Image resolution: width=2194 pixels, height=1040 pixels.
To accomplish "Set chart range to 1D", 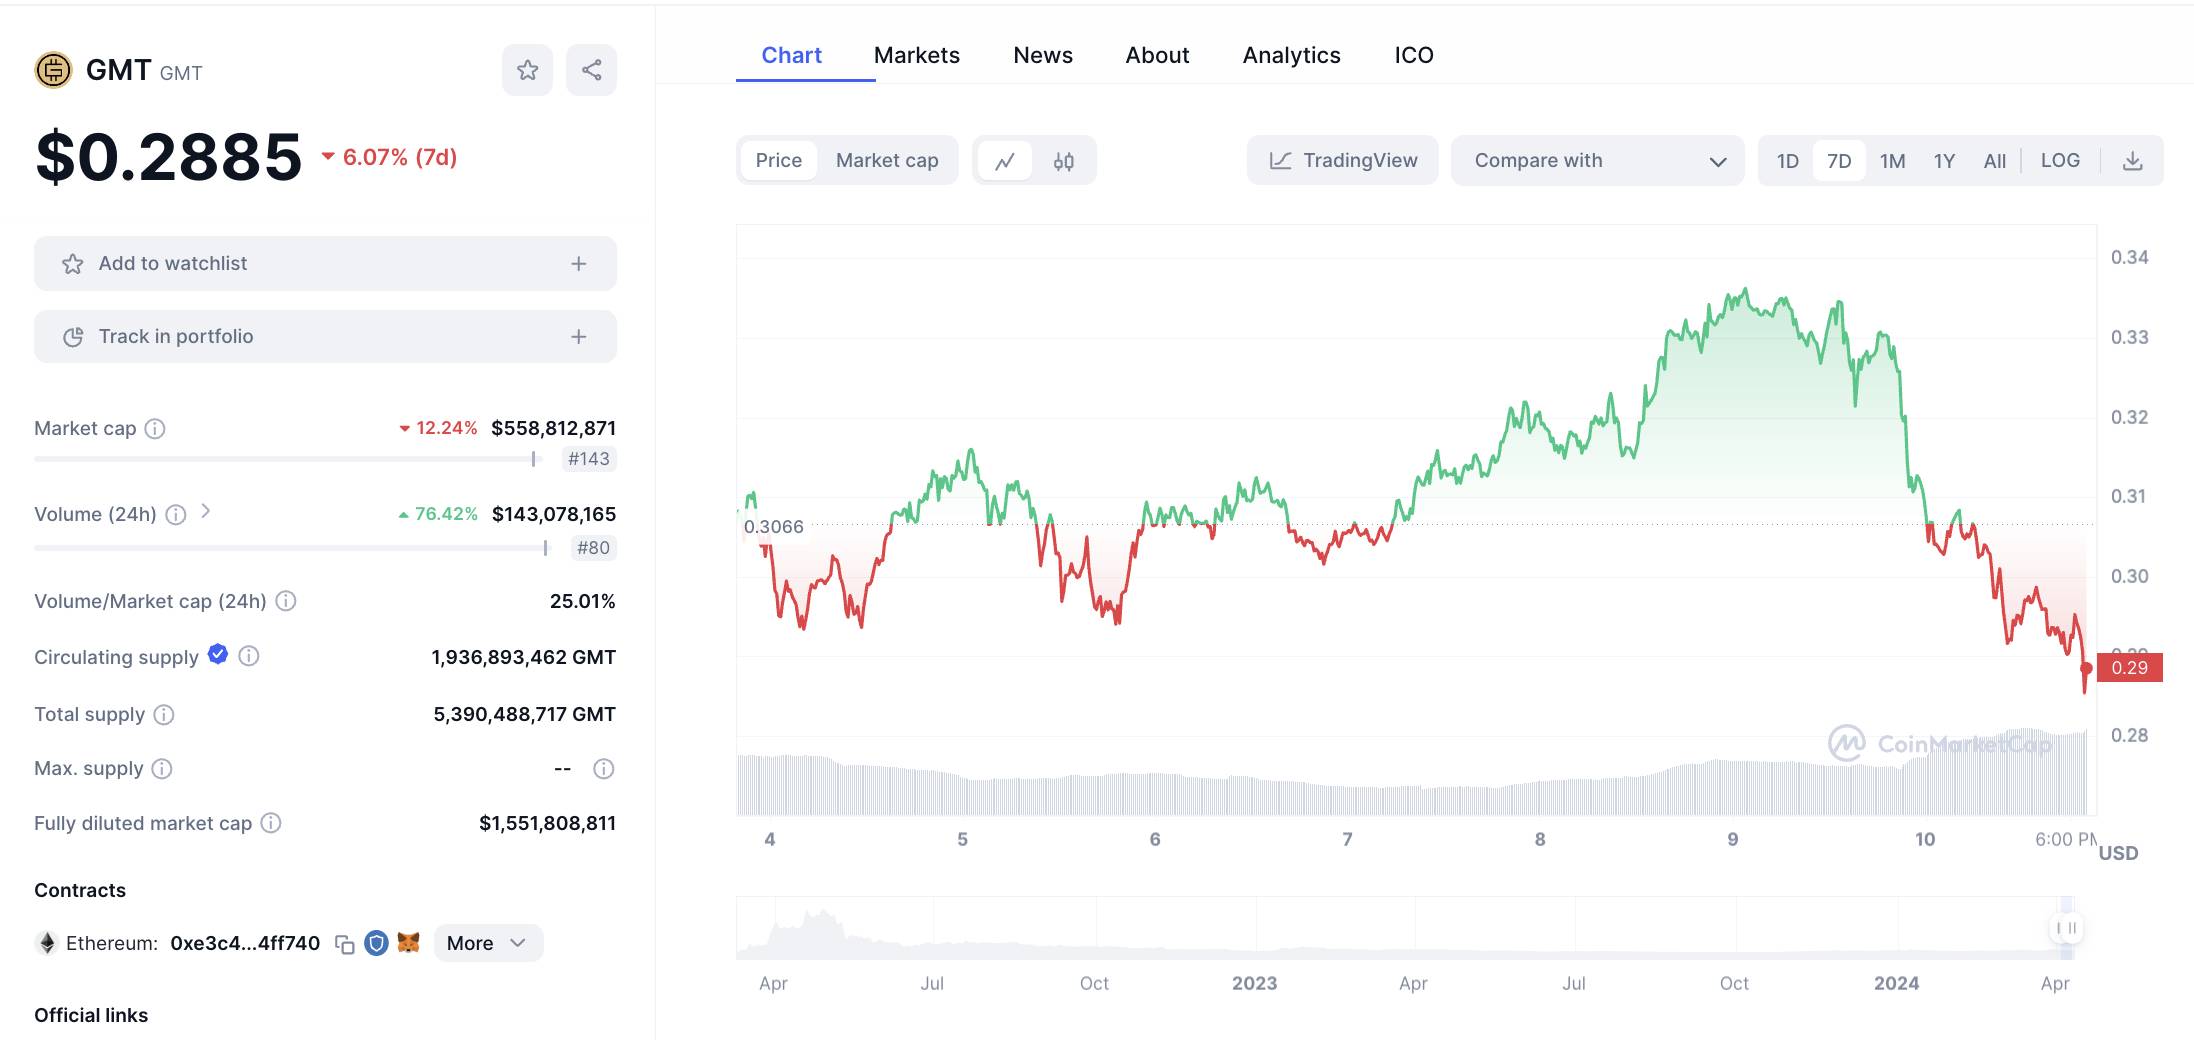I will point(1787,161).
